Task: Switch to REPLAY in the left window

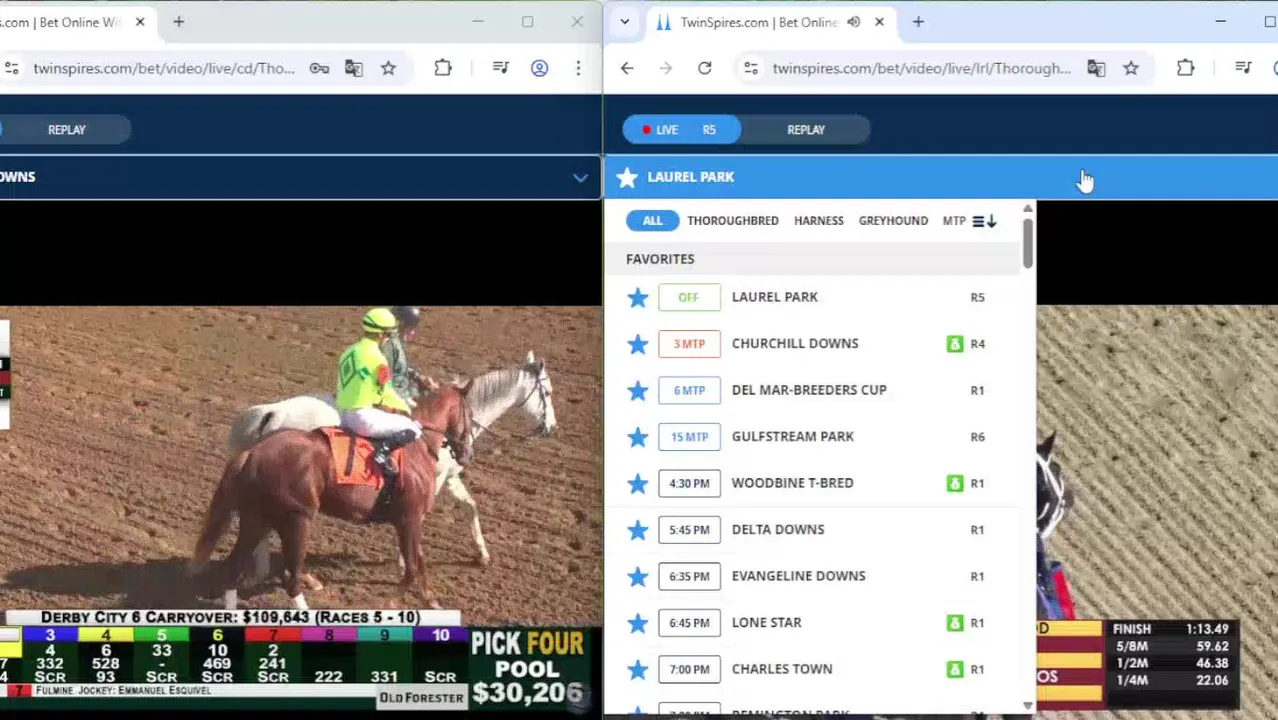Action: pos(67,130)
